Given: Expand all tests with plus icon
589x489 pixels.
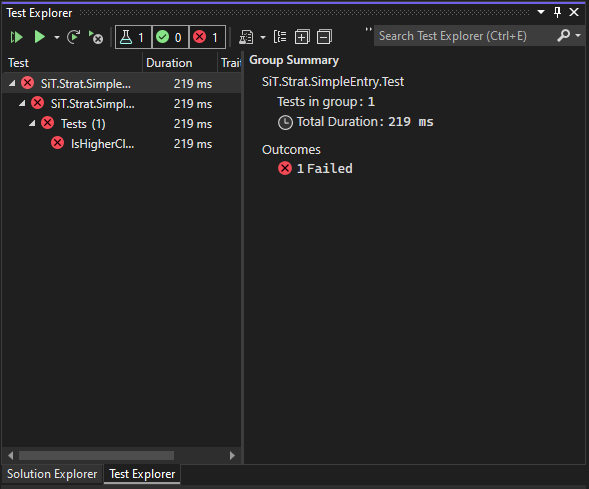Looking at the screenshot, I should click(302, 37).
